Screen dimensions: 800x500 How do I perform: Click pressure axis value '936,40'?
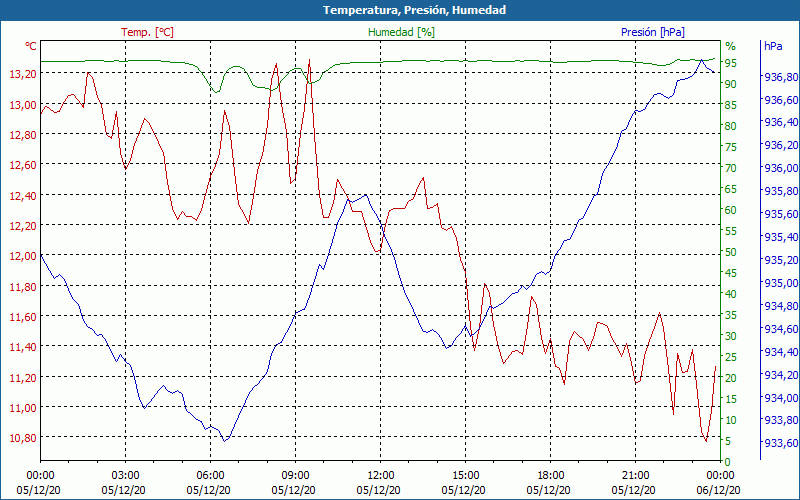click(x=781, y=122)
